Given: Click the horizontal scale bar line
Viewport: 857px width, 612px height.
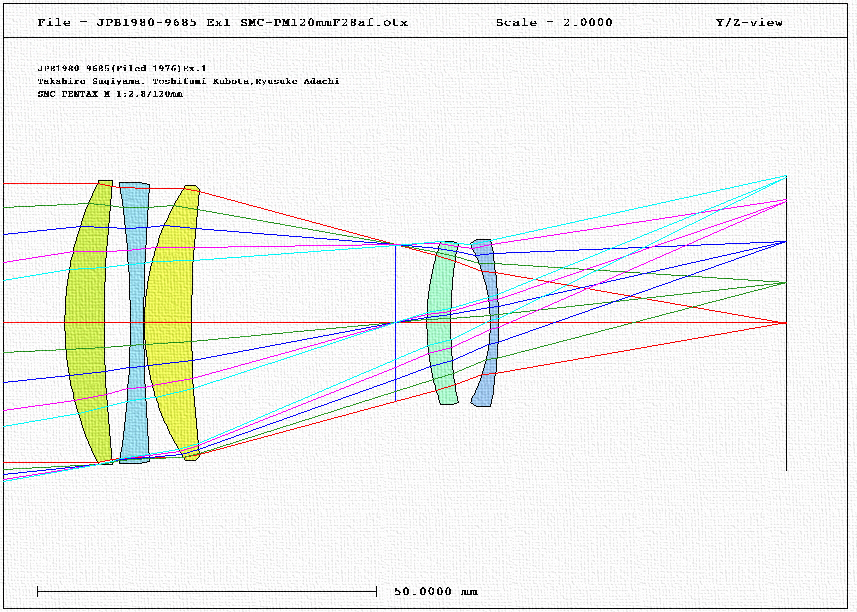Looking at the screenshot, I should [x=207, y=591].
